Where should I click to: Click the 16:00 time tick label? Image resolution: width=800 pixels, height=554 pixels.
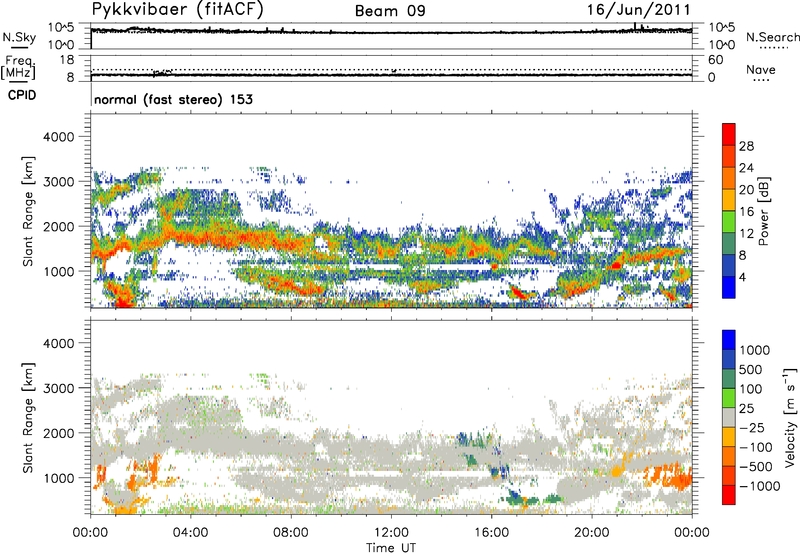tap(491, 533)
